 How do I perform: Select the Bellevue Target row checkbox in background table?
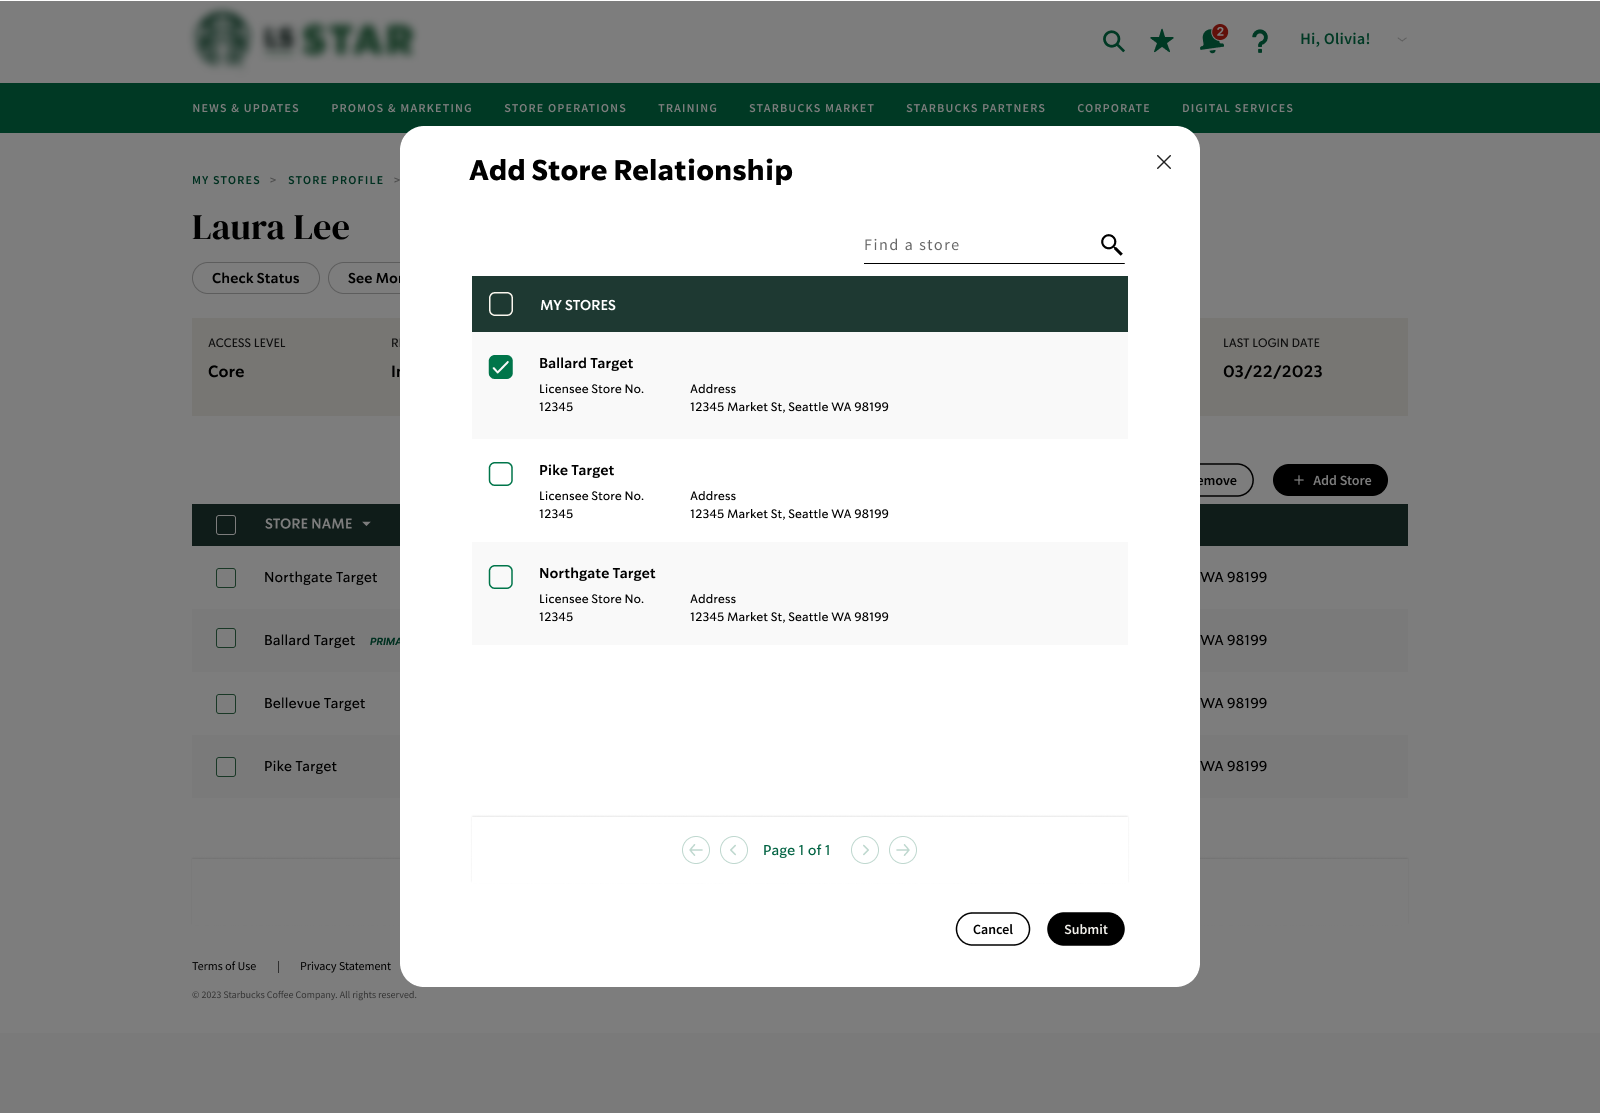(x=226, y=704)
